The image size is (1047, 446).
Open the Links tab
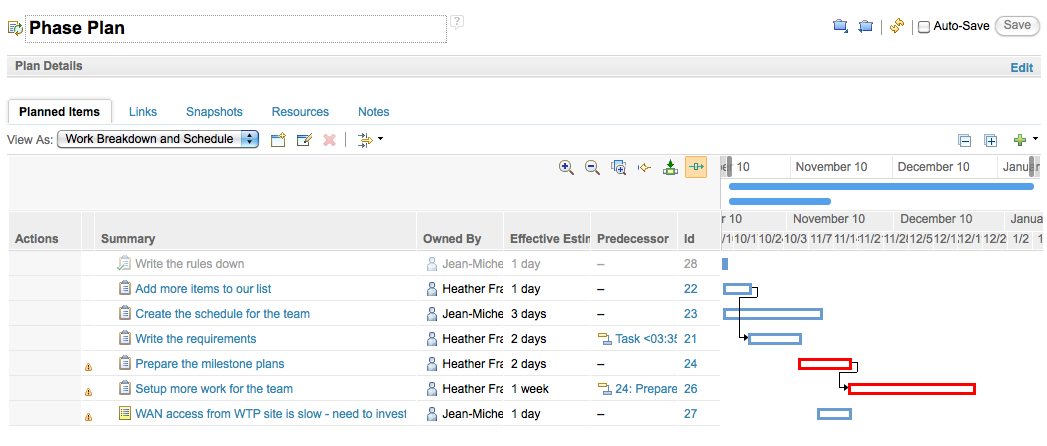143,112
